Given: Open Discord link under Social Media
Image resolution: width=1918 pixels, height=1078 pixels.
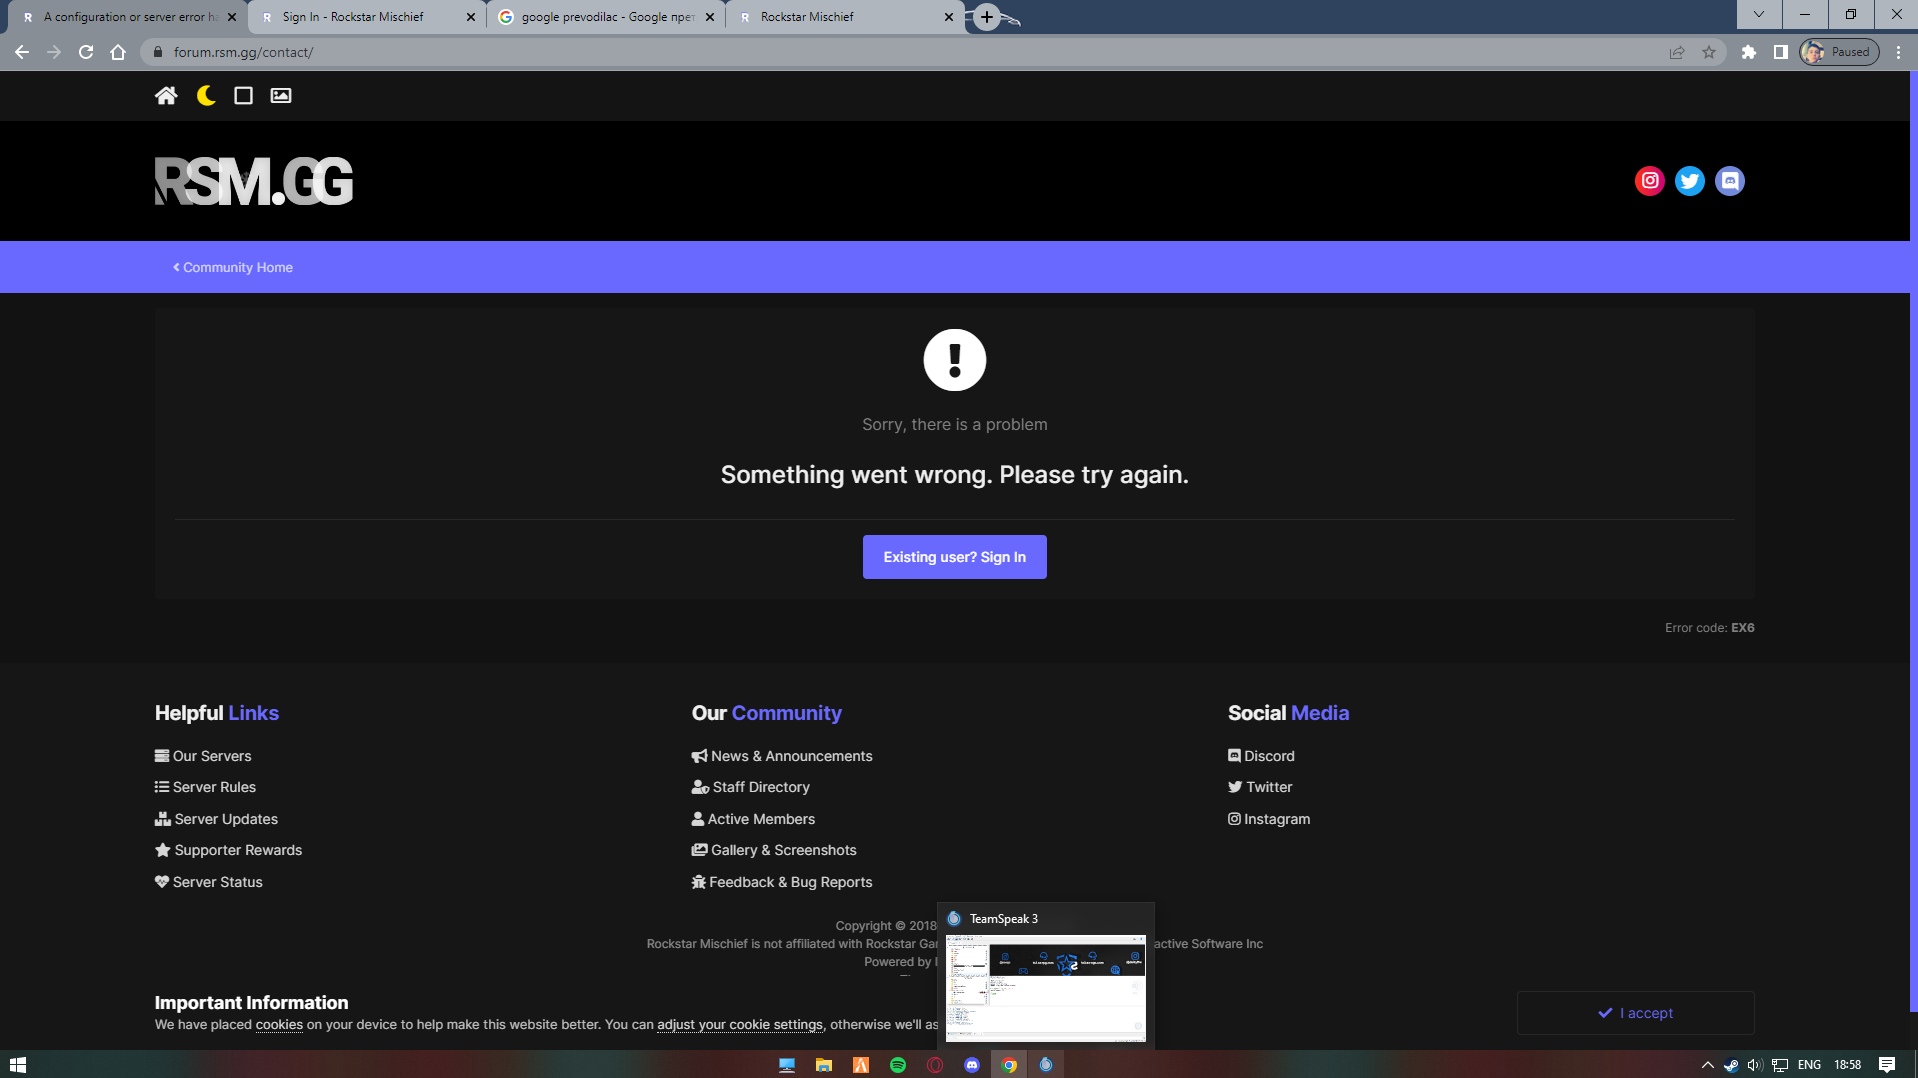Looking at the screenshot, I should click(1261, 756).
